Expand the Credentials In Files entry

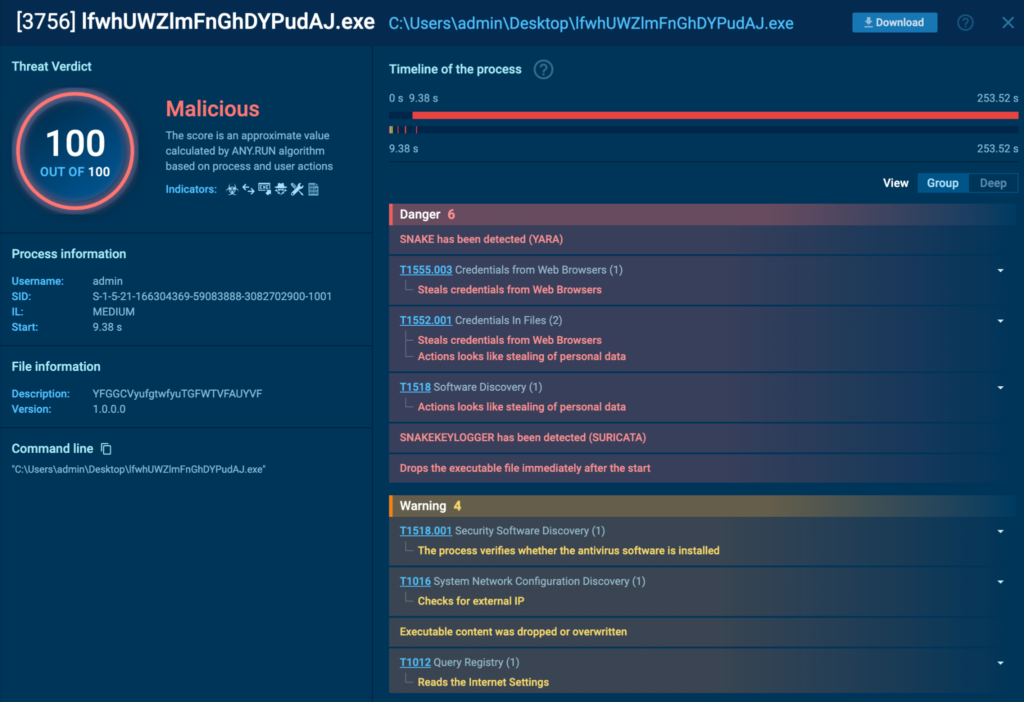coord(1000,321)
